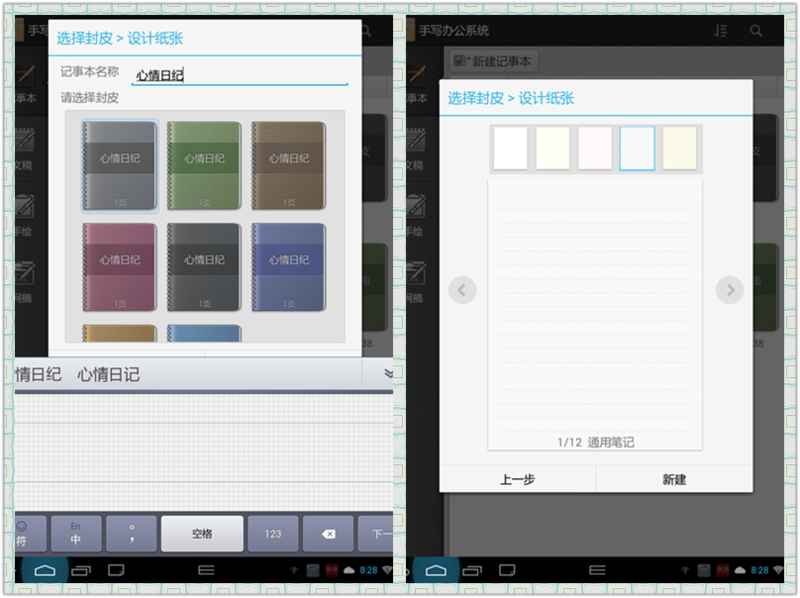Viewport: 800px width, 598px height.
Task: Choose the 情日纪 input candidate
Action: tap(38, 375)
